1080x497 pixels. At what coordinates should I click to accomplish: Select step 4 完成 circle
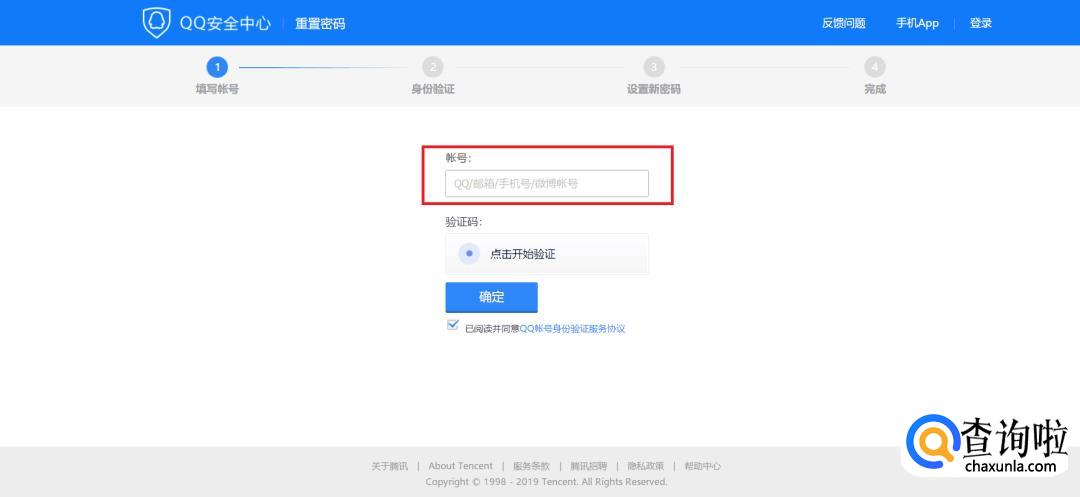[x=875, y=67]
